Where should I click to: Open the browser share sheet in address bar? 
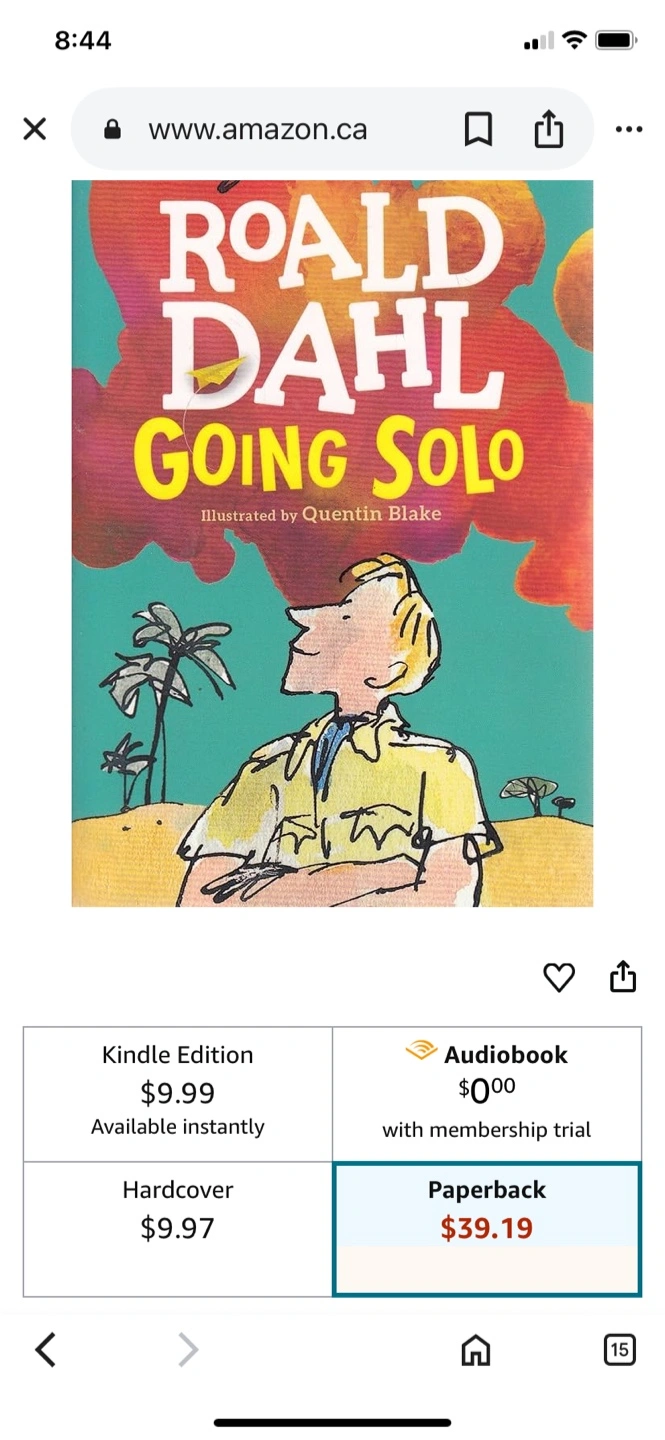[x=549, y=129]
